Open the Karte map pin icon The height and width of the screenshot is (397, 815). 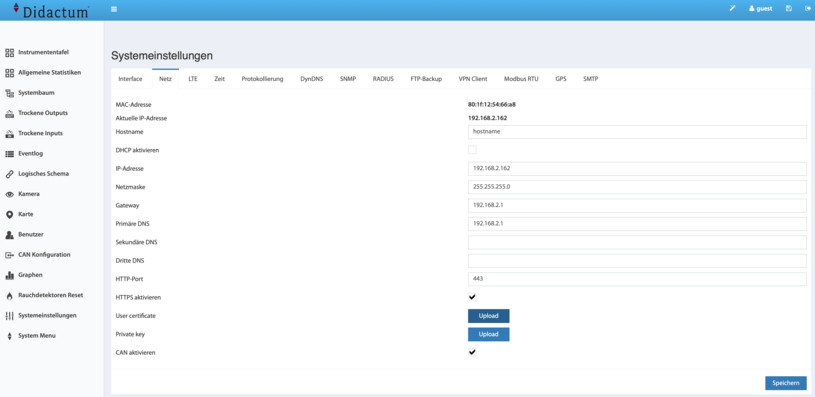click(x=9, y=215)
